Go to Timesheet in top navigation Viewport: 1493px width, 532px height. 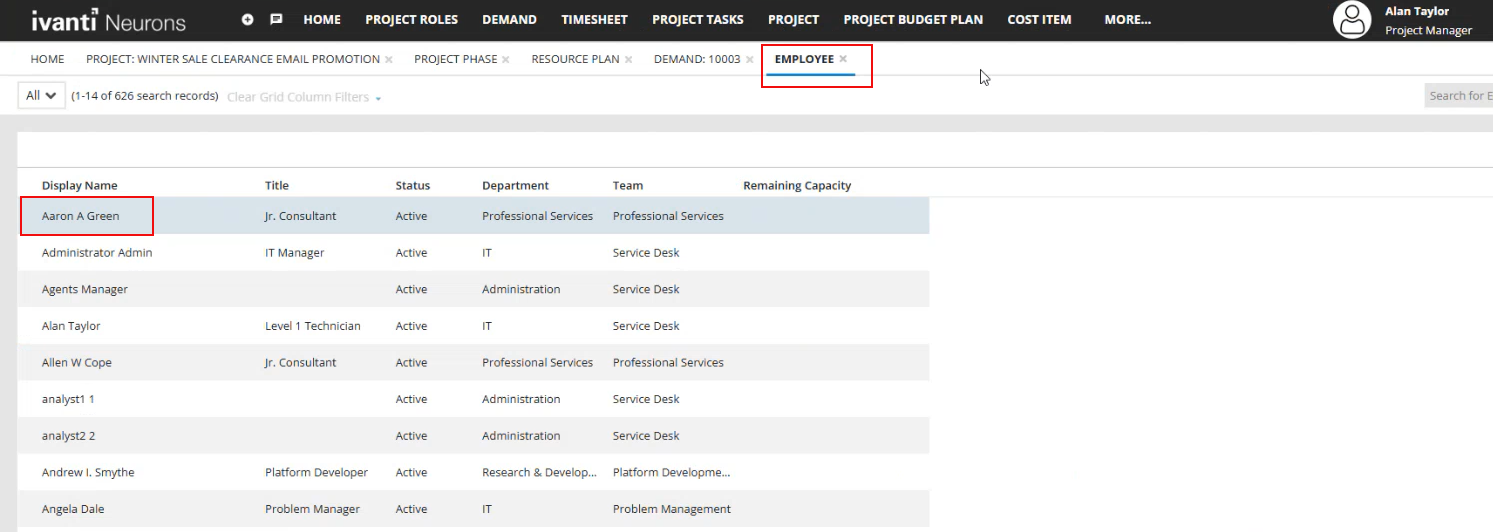[594, 19]
